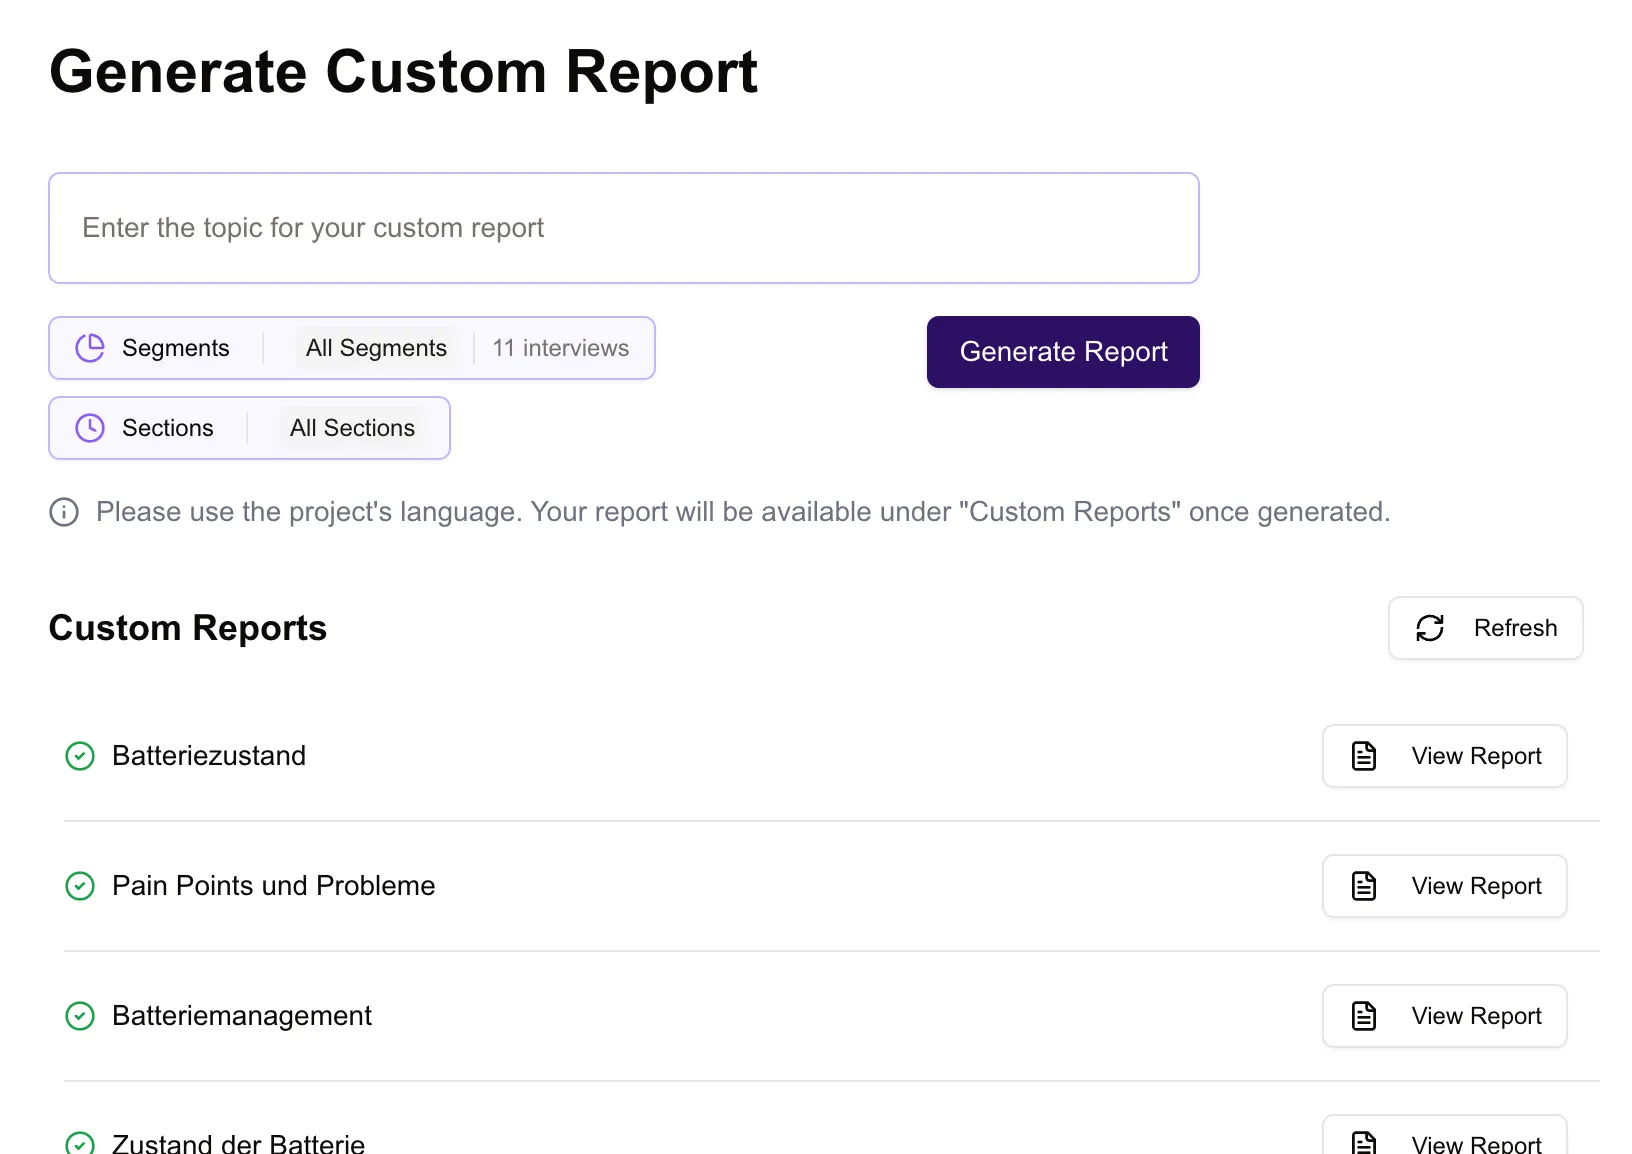Click the Sections clock icon

pos(89,428)
